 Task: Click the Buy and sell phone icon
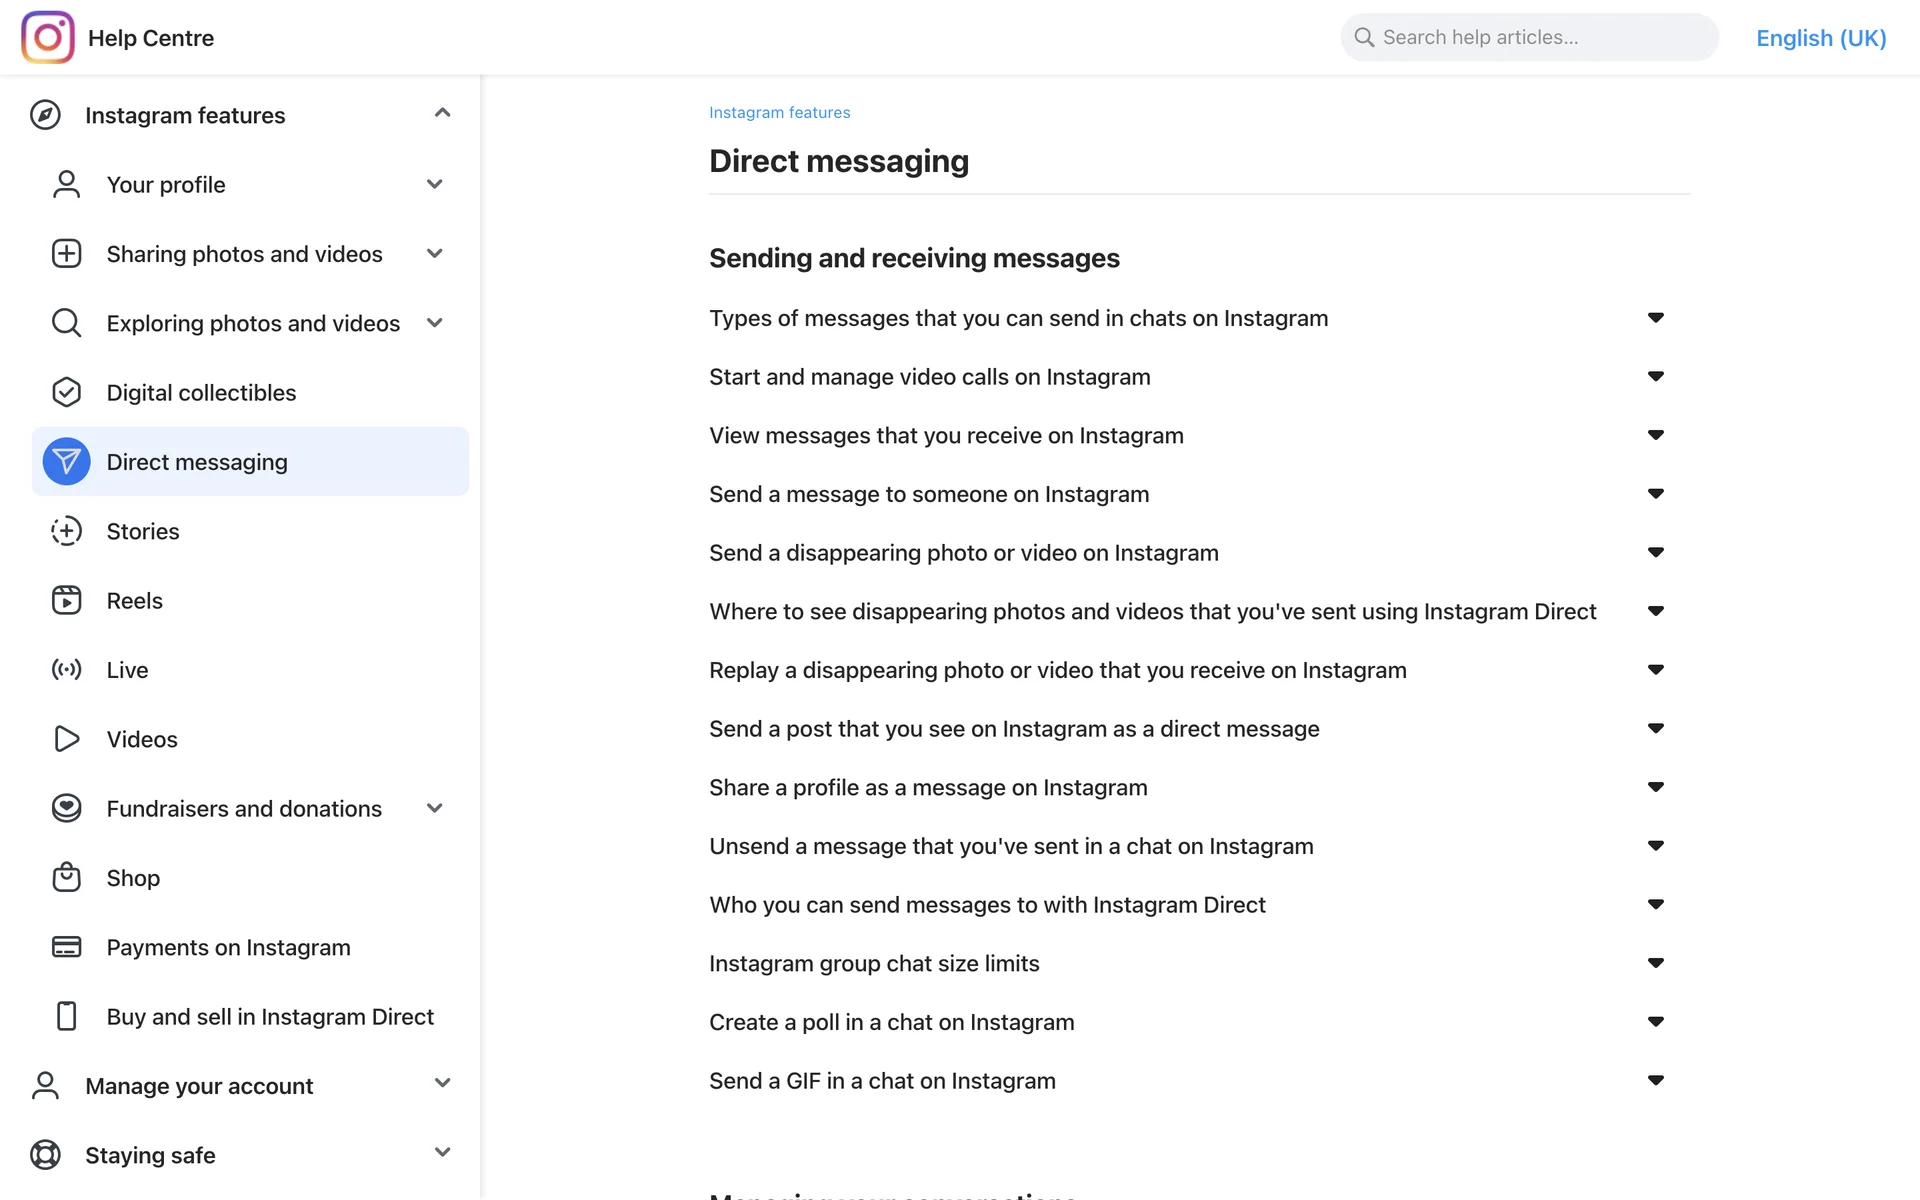tap(66, 1016)
